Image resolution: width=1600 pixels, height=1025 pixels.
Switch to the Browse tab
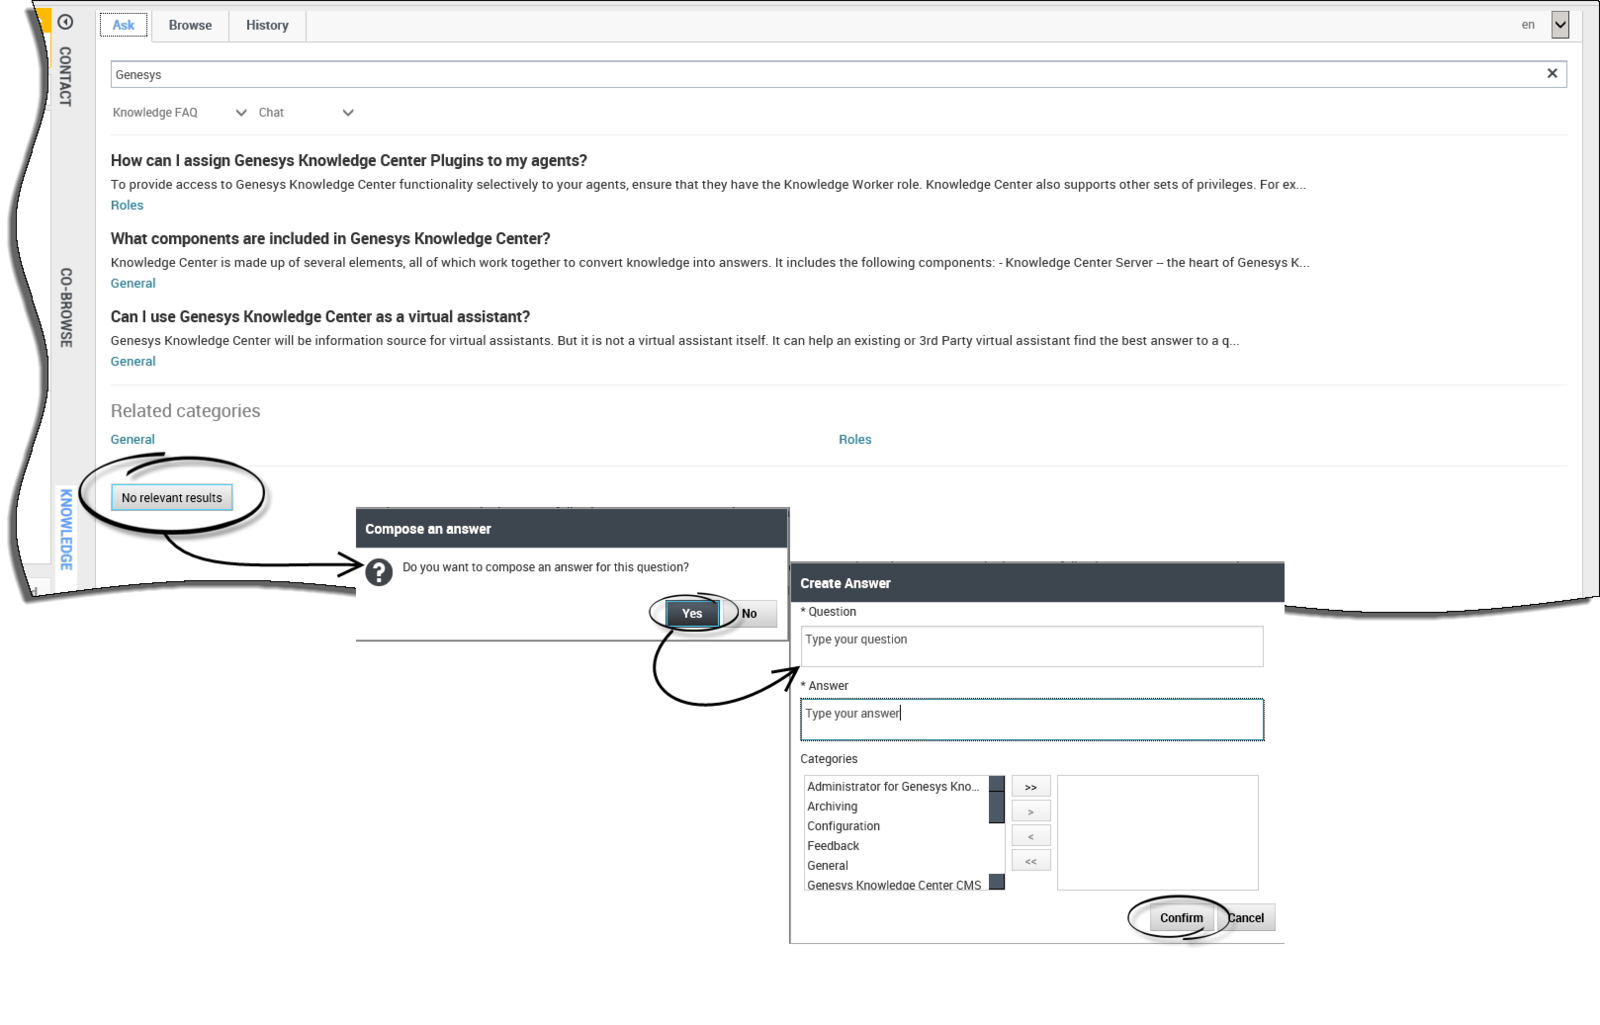(x=190, y=25)
